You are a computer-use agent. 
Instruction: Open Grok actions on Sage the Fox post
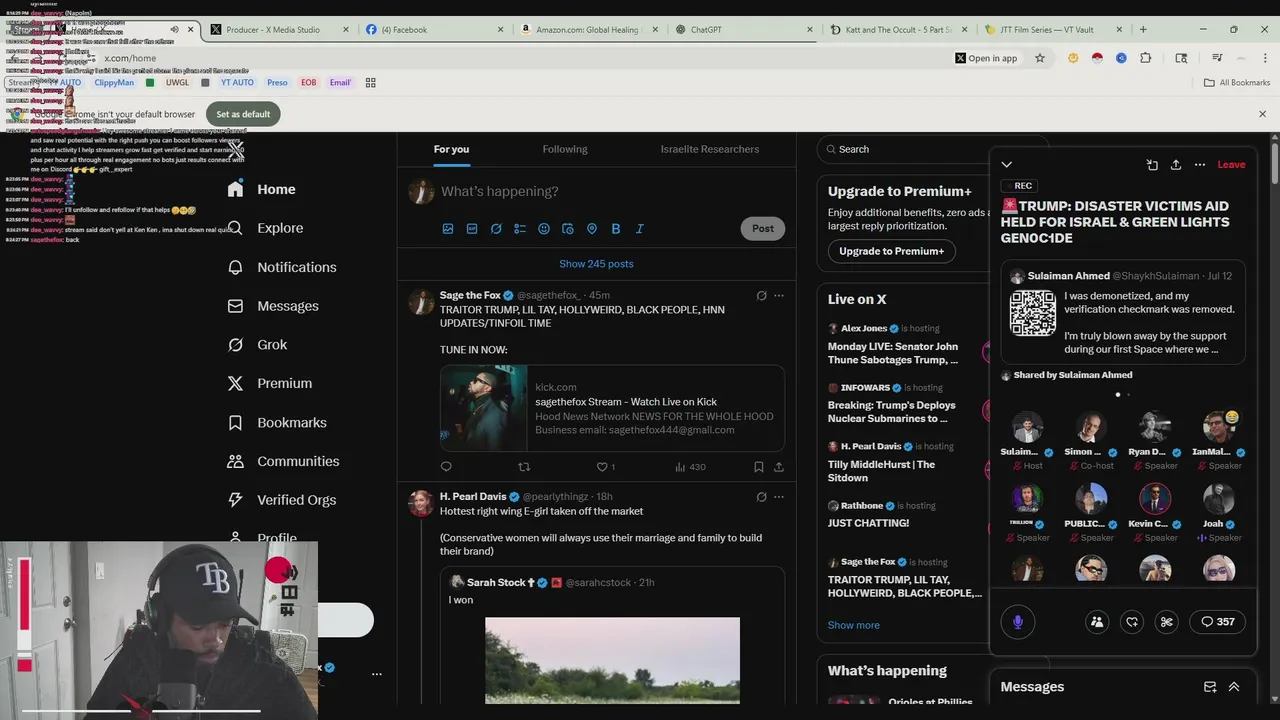pos(761,296)
